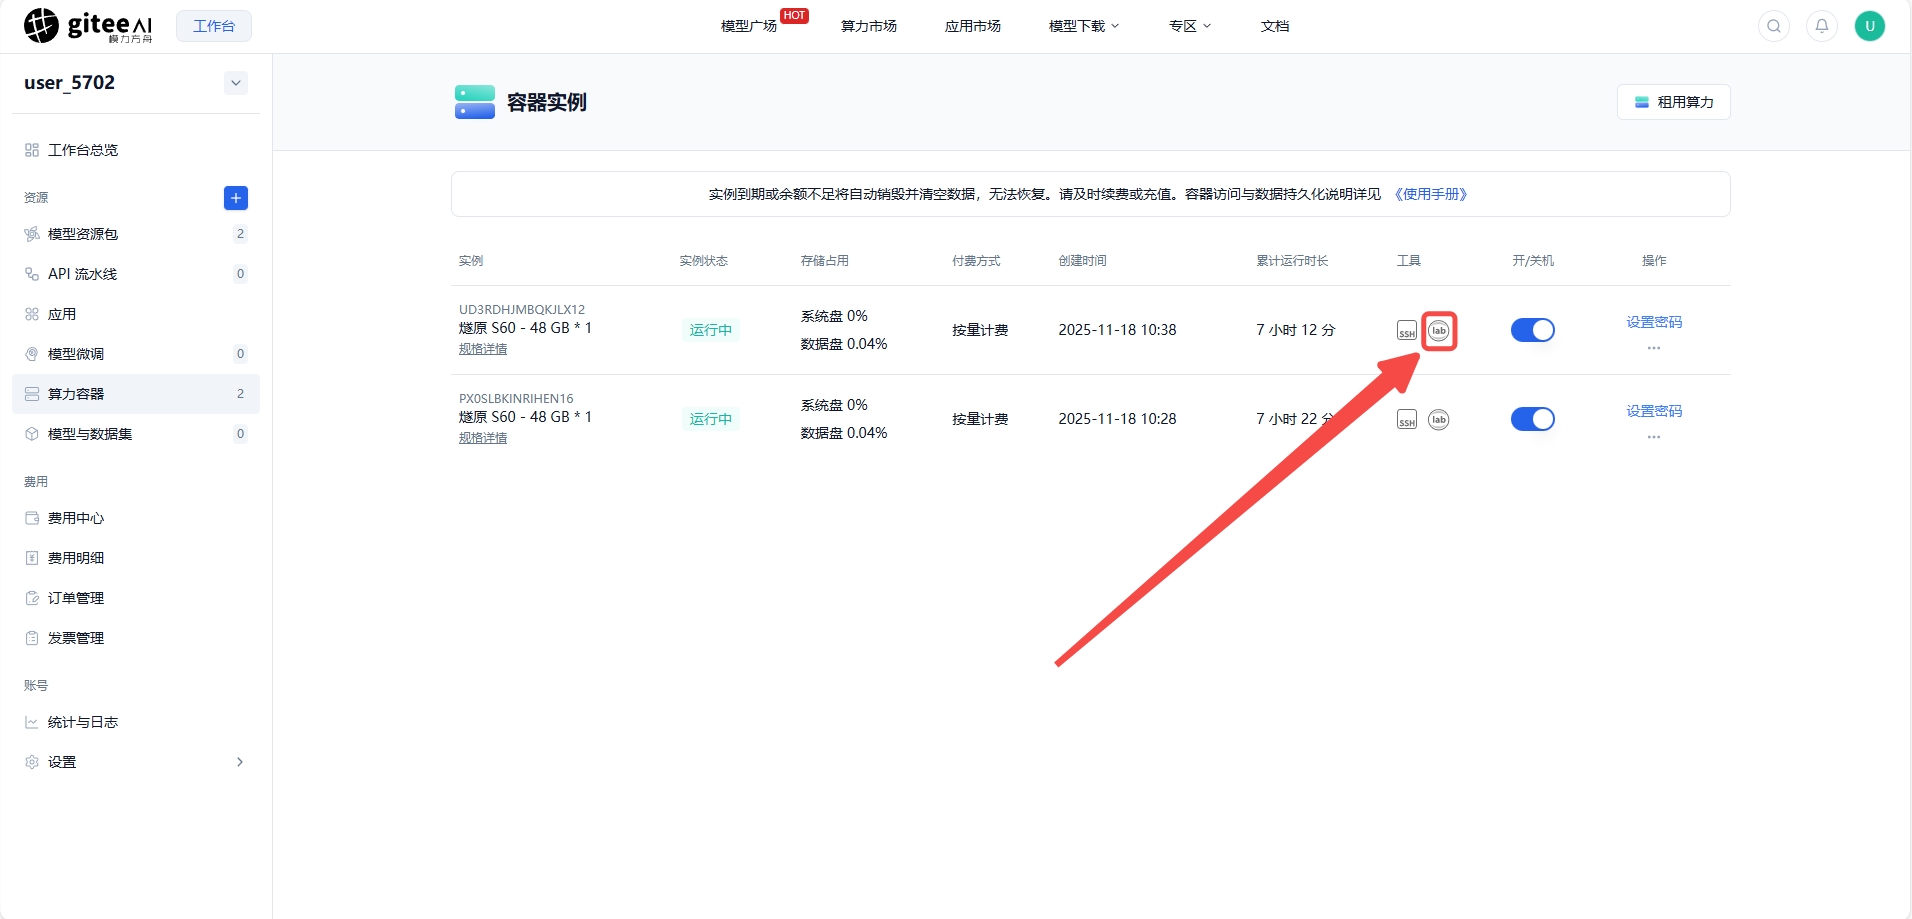Open SSH tool for PX0SLBKINRIHEN16
Viewport: 1912px width, 919px height.
coord(1407,420)
